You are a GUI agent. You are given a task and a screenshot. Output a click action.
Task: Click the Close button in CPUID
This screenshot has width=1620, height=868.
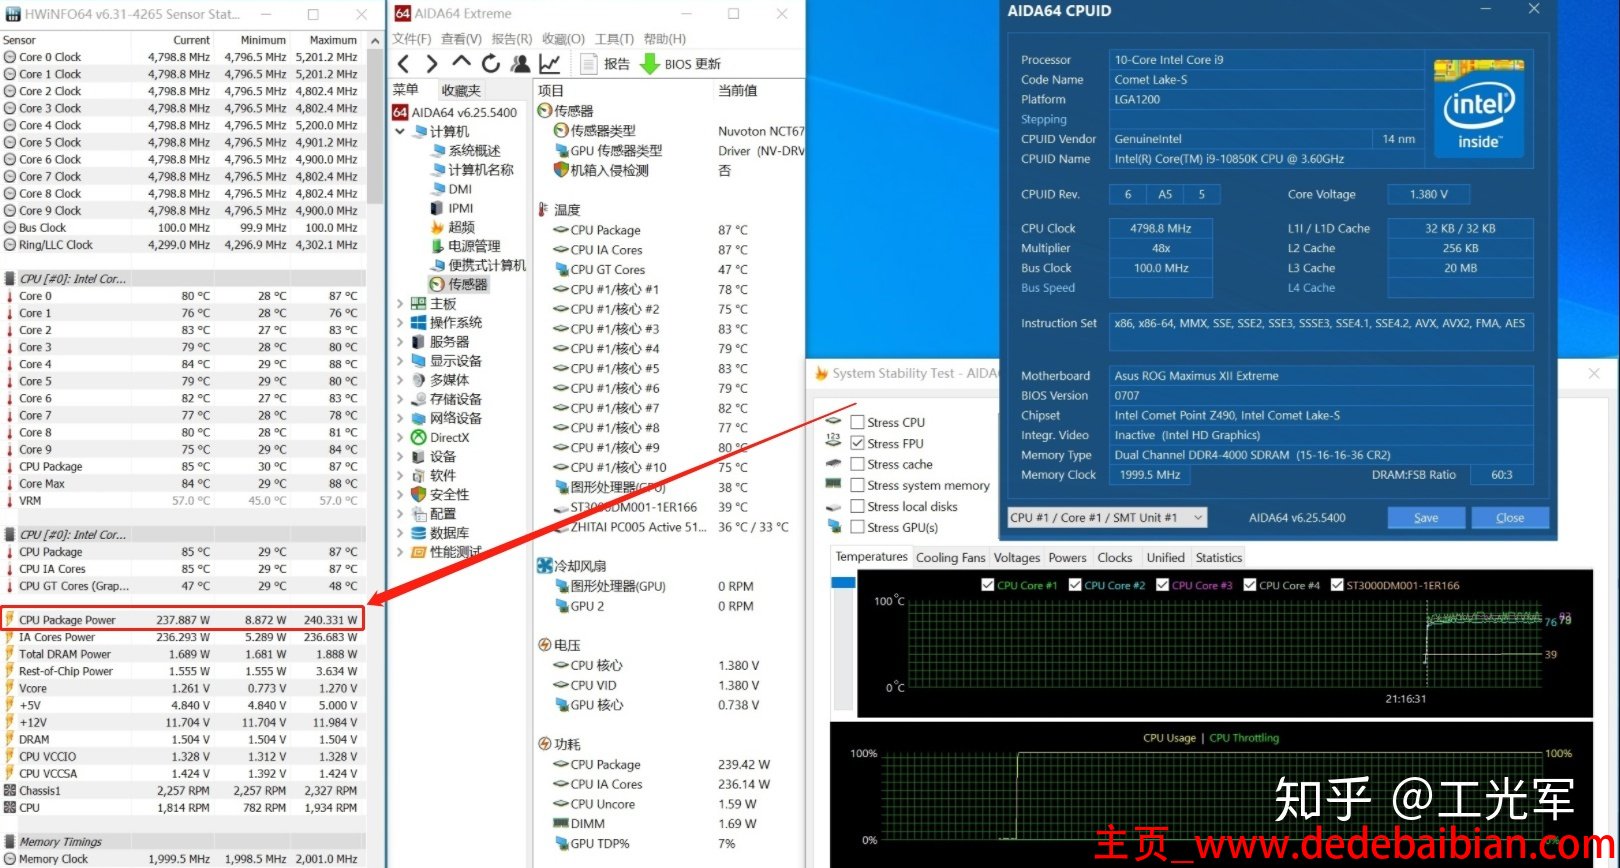pos(1510,517)
